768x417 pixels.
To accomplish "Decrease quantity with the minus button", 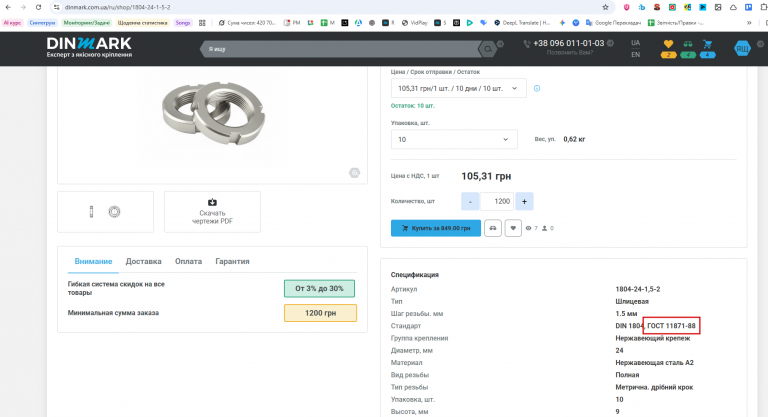I will pyautogui.click(x=470, y=201).
